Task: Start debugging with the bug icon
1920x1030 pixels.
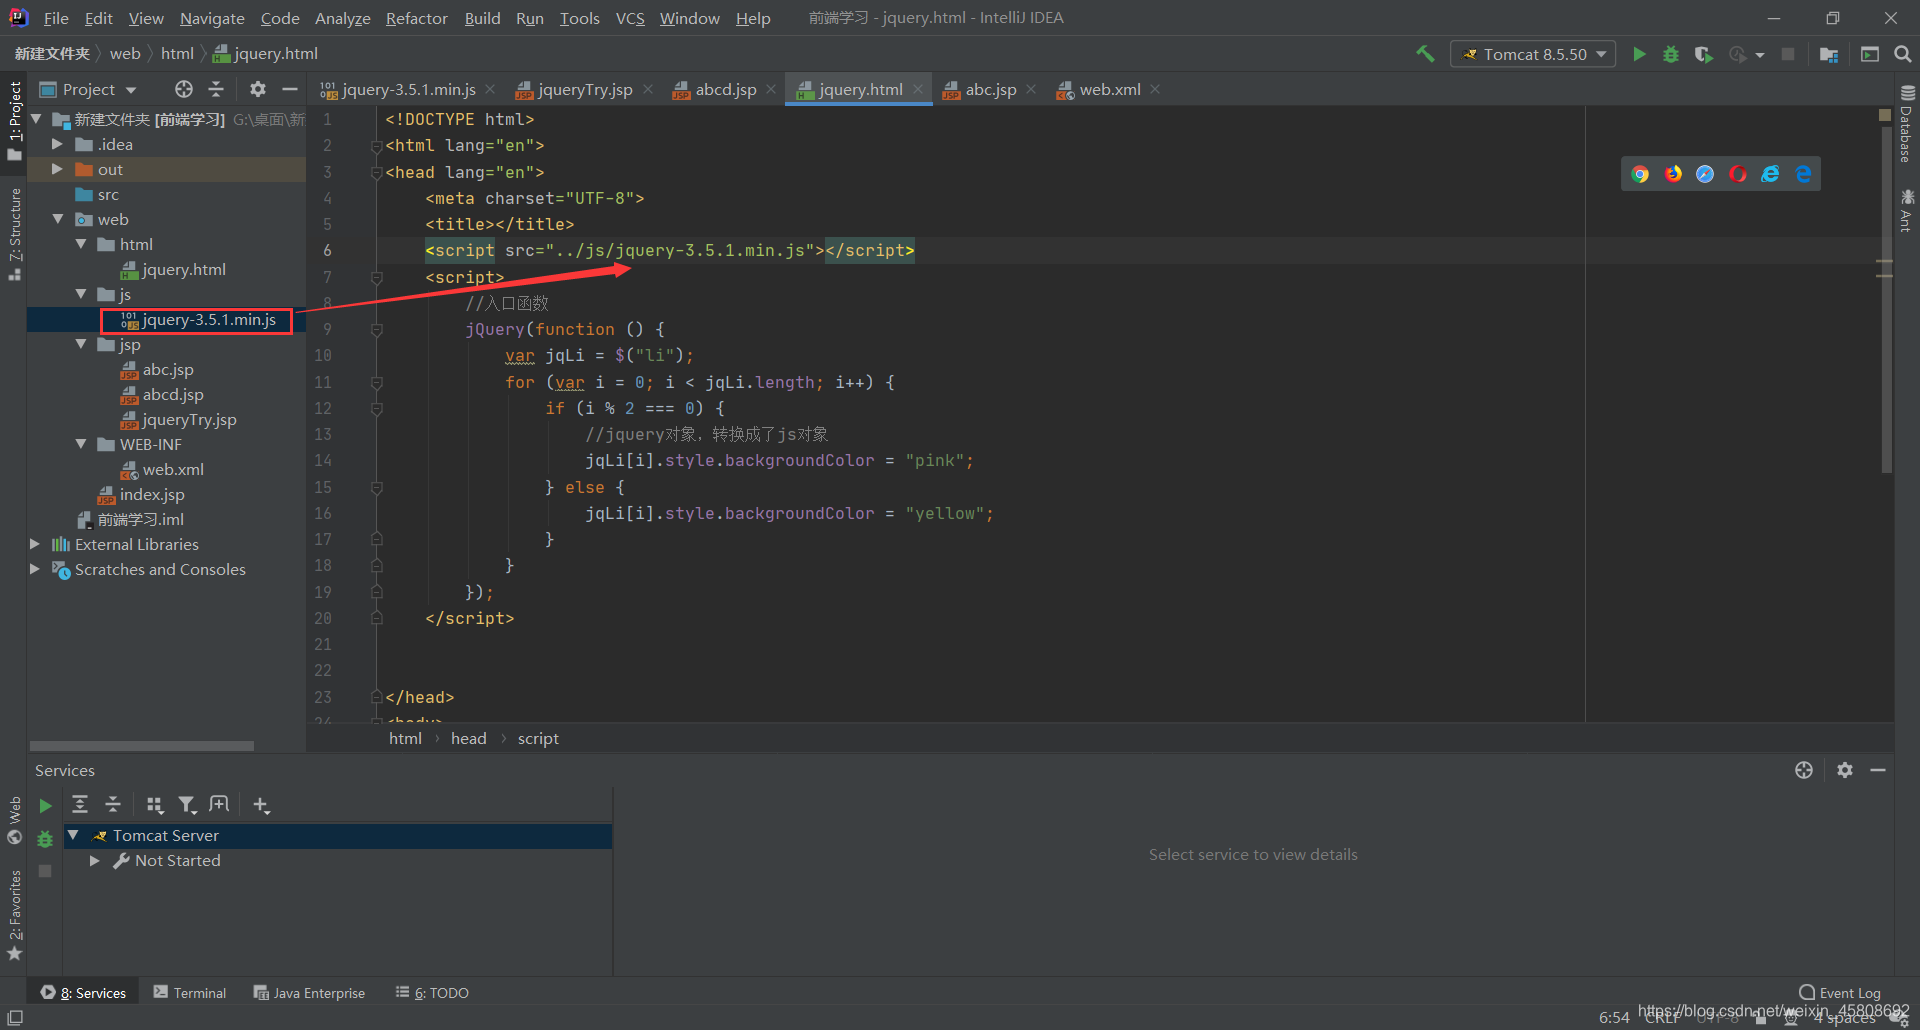Action: [1671, 54]
